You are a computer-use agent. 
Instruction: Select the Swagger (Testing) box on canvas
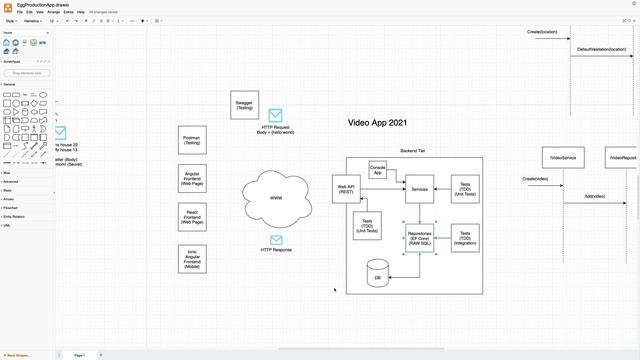click(244, 105)
